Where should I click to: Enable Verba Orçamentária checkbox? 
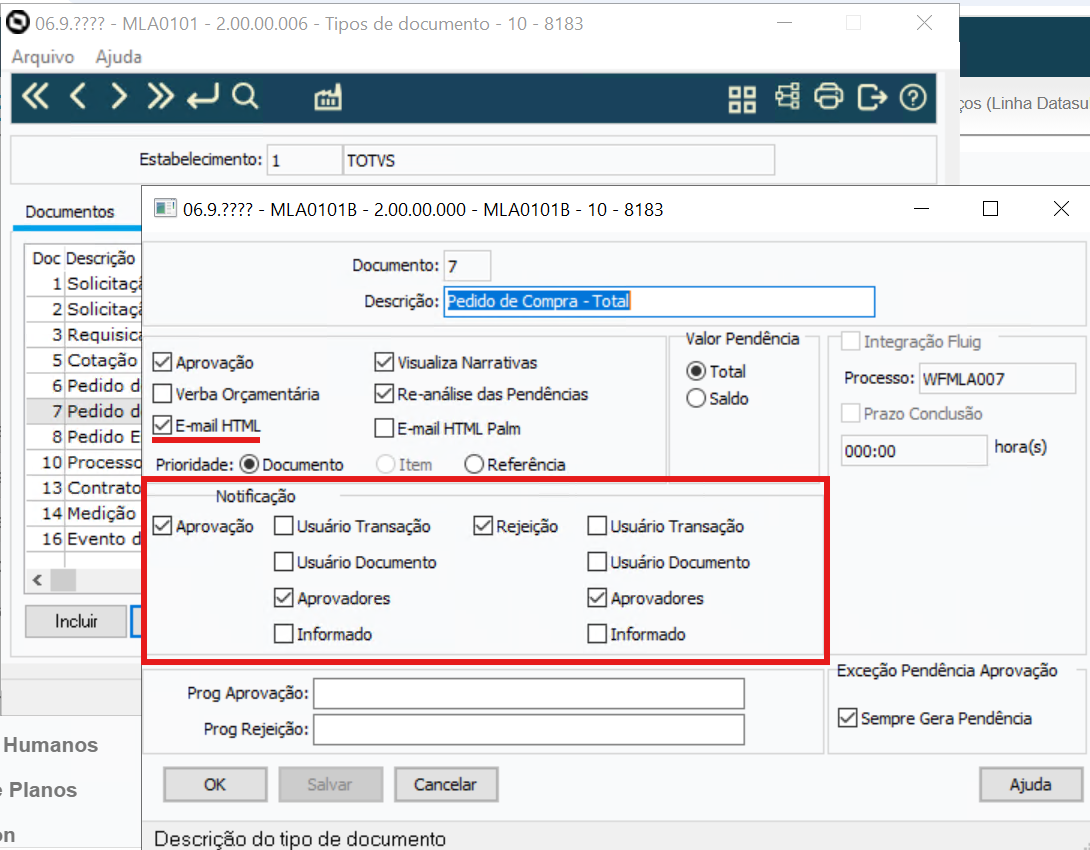[162, 394]
